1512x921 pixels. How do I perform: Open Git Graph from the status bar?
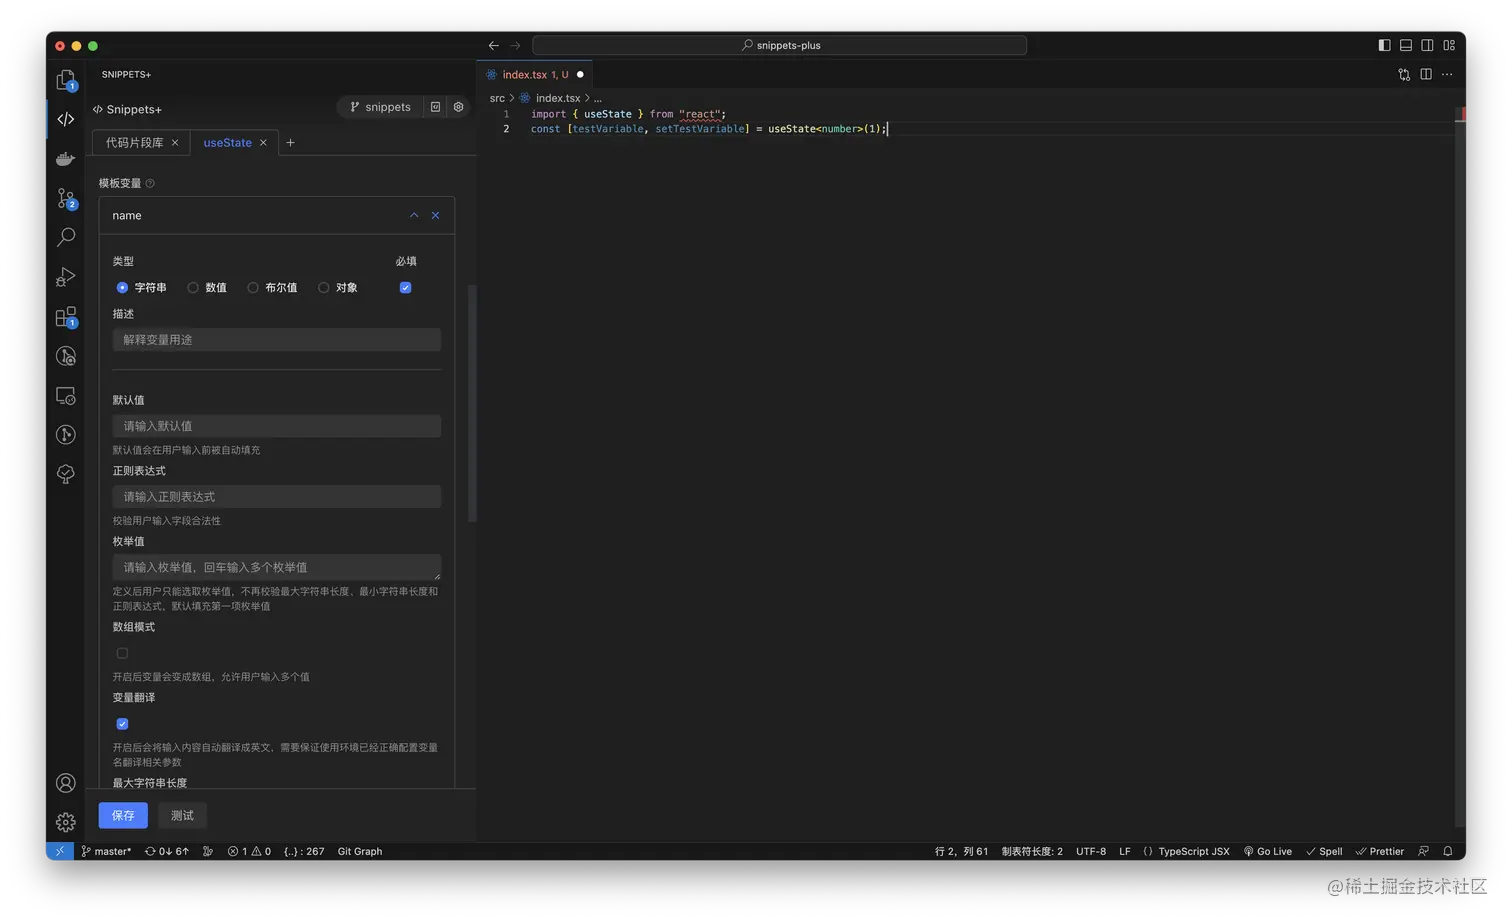click(x=360, y=851)
